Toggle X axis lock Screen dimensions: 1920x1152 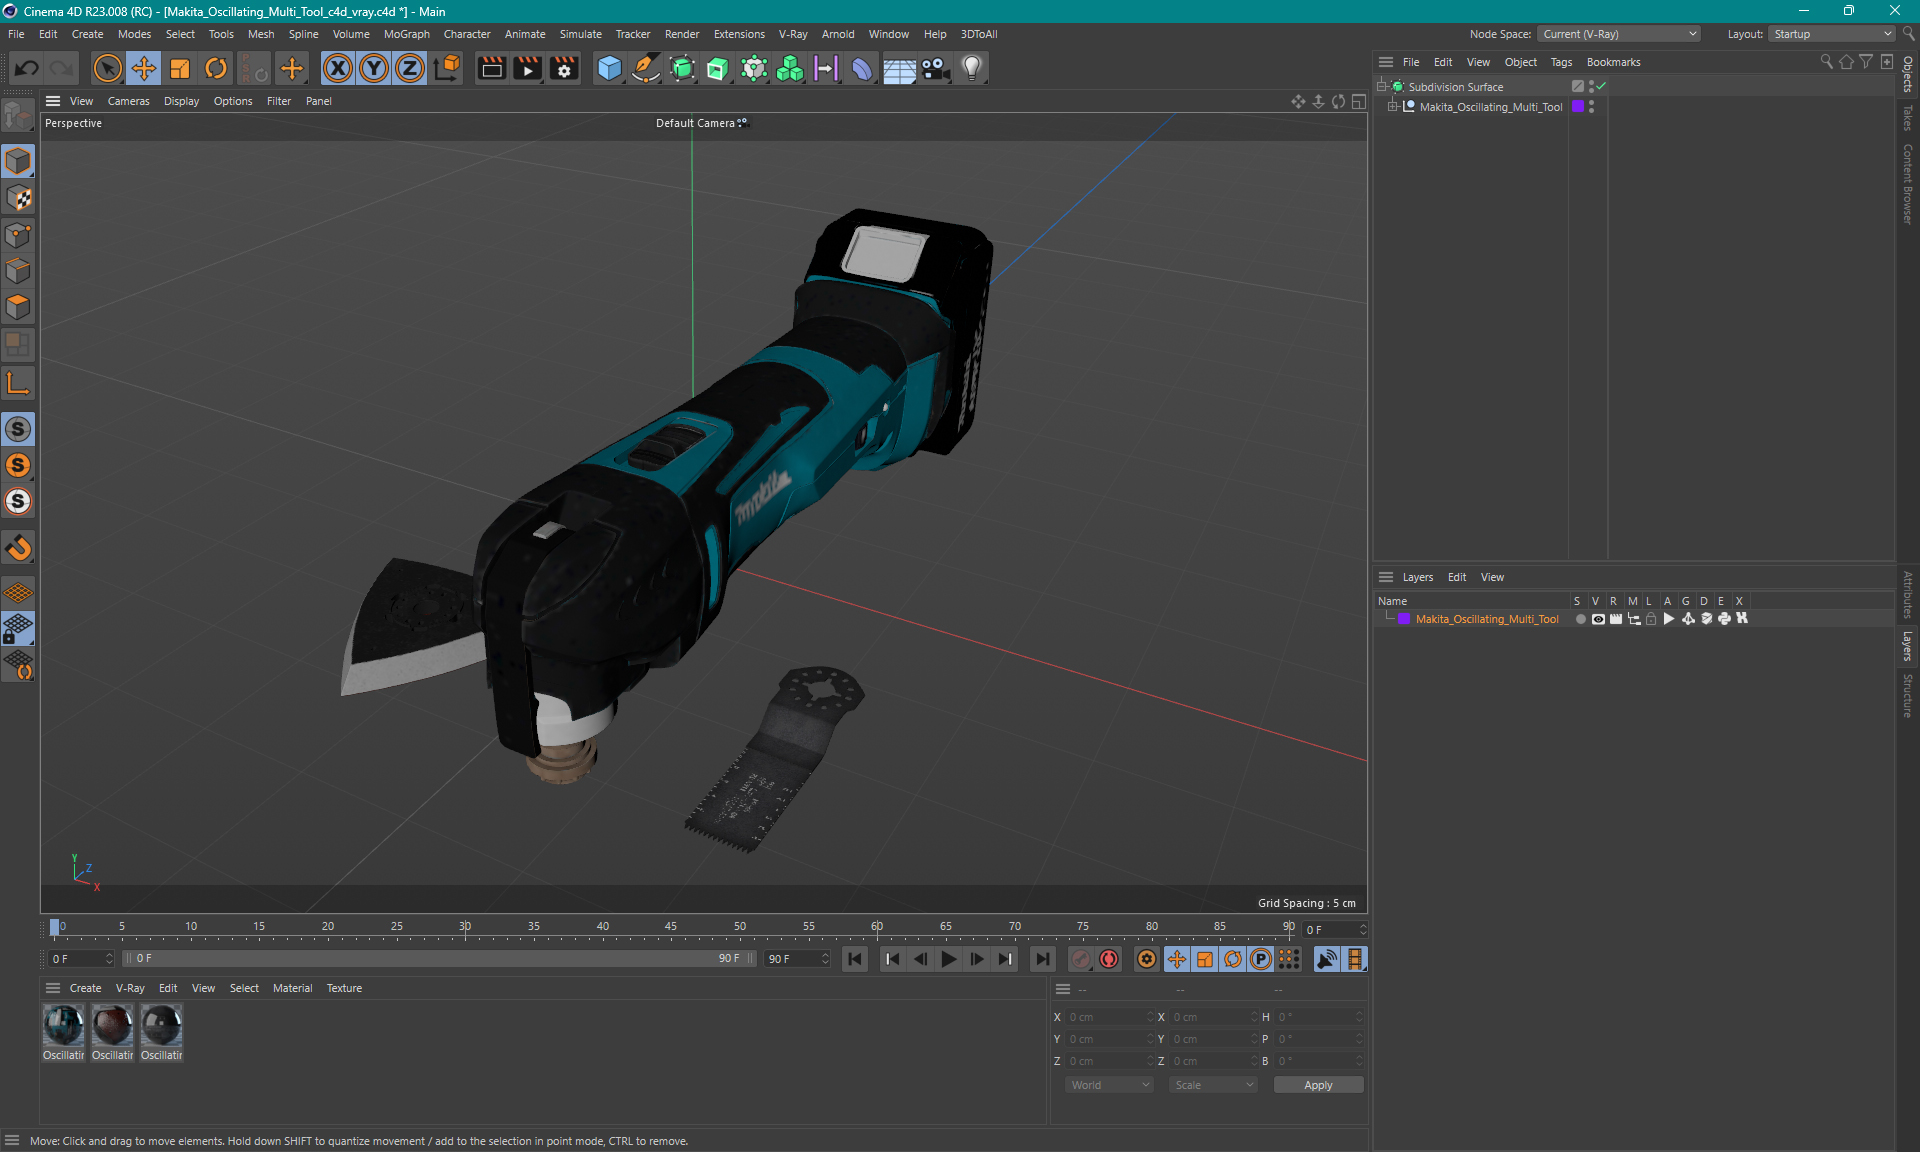338,68
